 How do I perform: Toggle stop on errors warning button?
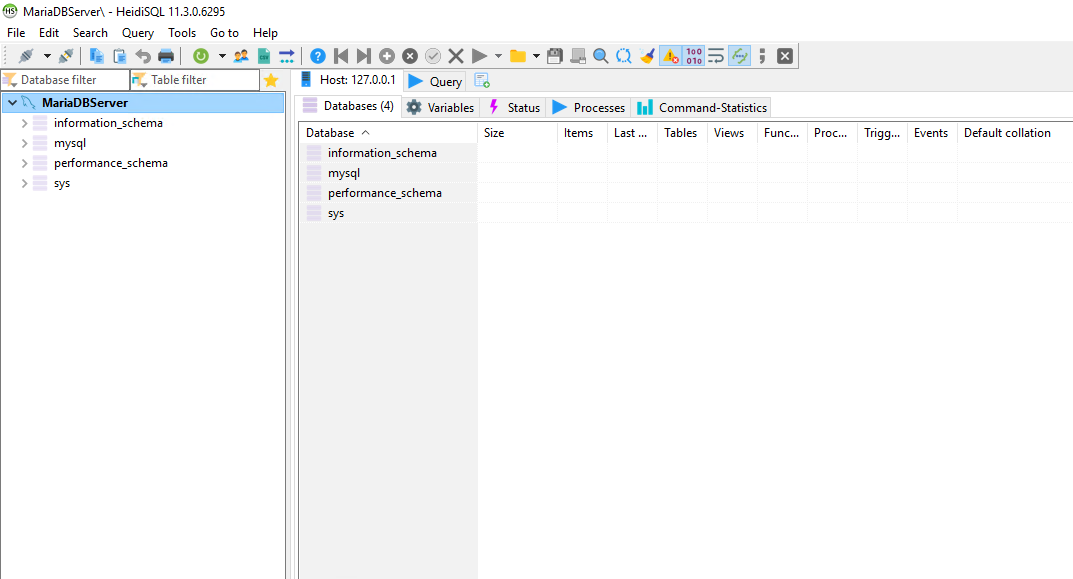pos(671,56)
